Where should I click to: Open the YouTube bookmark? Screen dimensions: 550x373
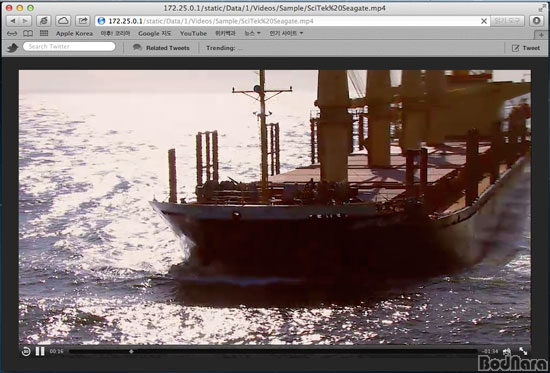pyautogui.click(x=193, y=33)
